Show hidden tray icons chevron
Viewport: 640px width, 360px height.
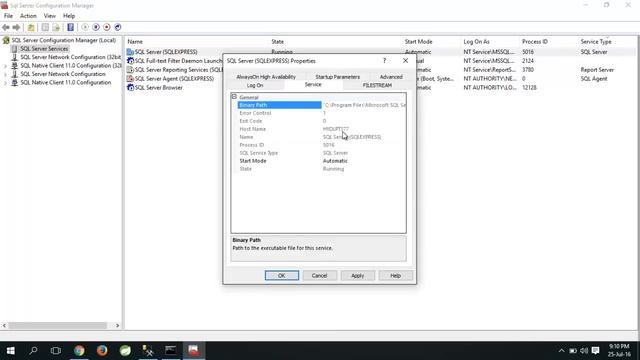coord(562,351)
